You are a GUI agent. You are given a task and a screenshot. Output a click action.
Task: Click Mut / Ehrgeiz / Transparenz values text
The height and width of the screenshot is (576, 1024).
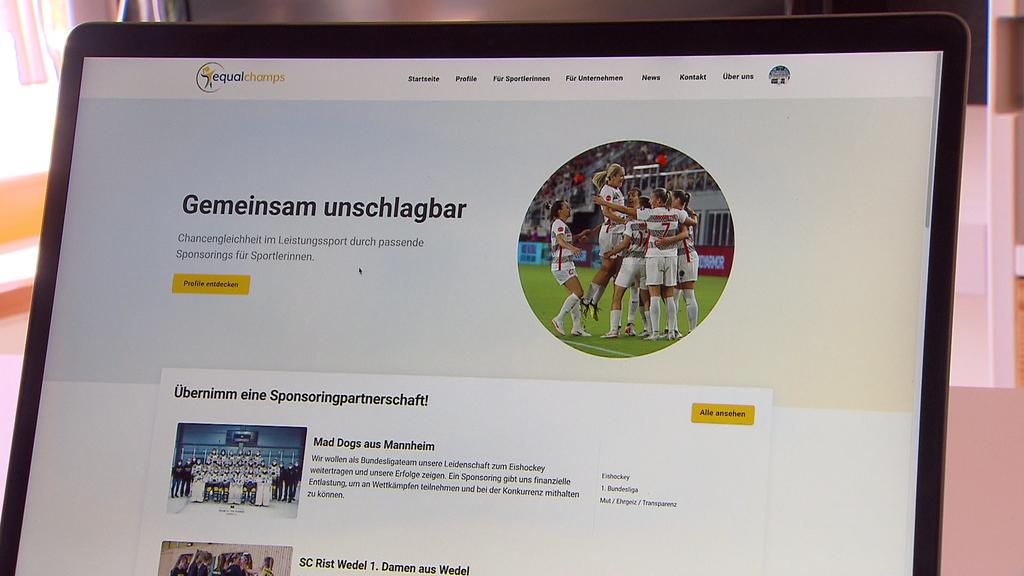click(639, 503)
